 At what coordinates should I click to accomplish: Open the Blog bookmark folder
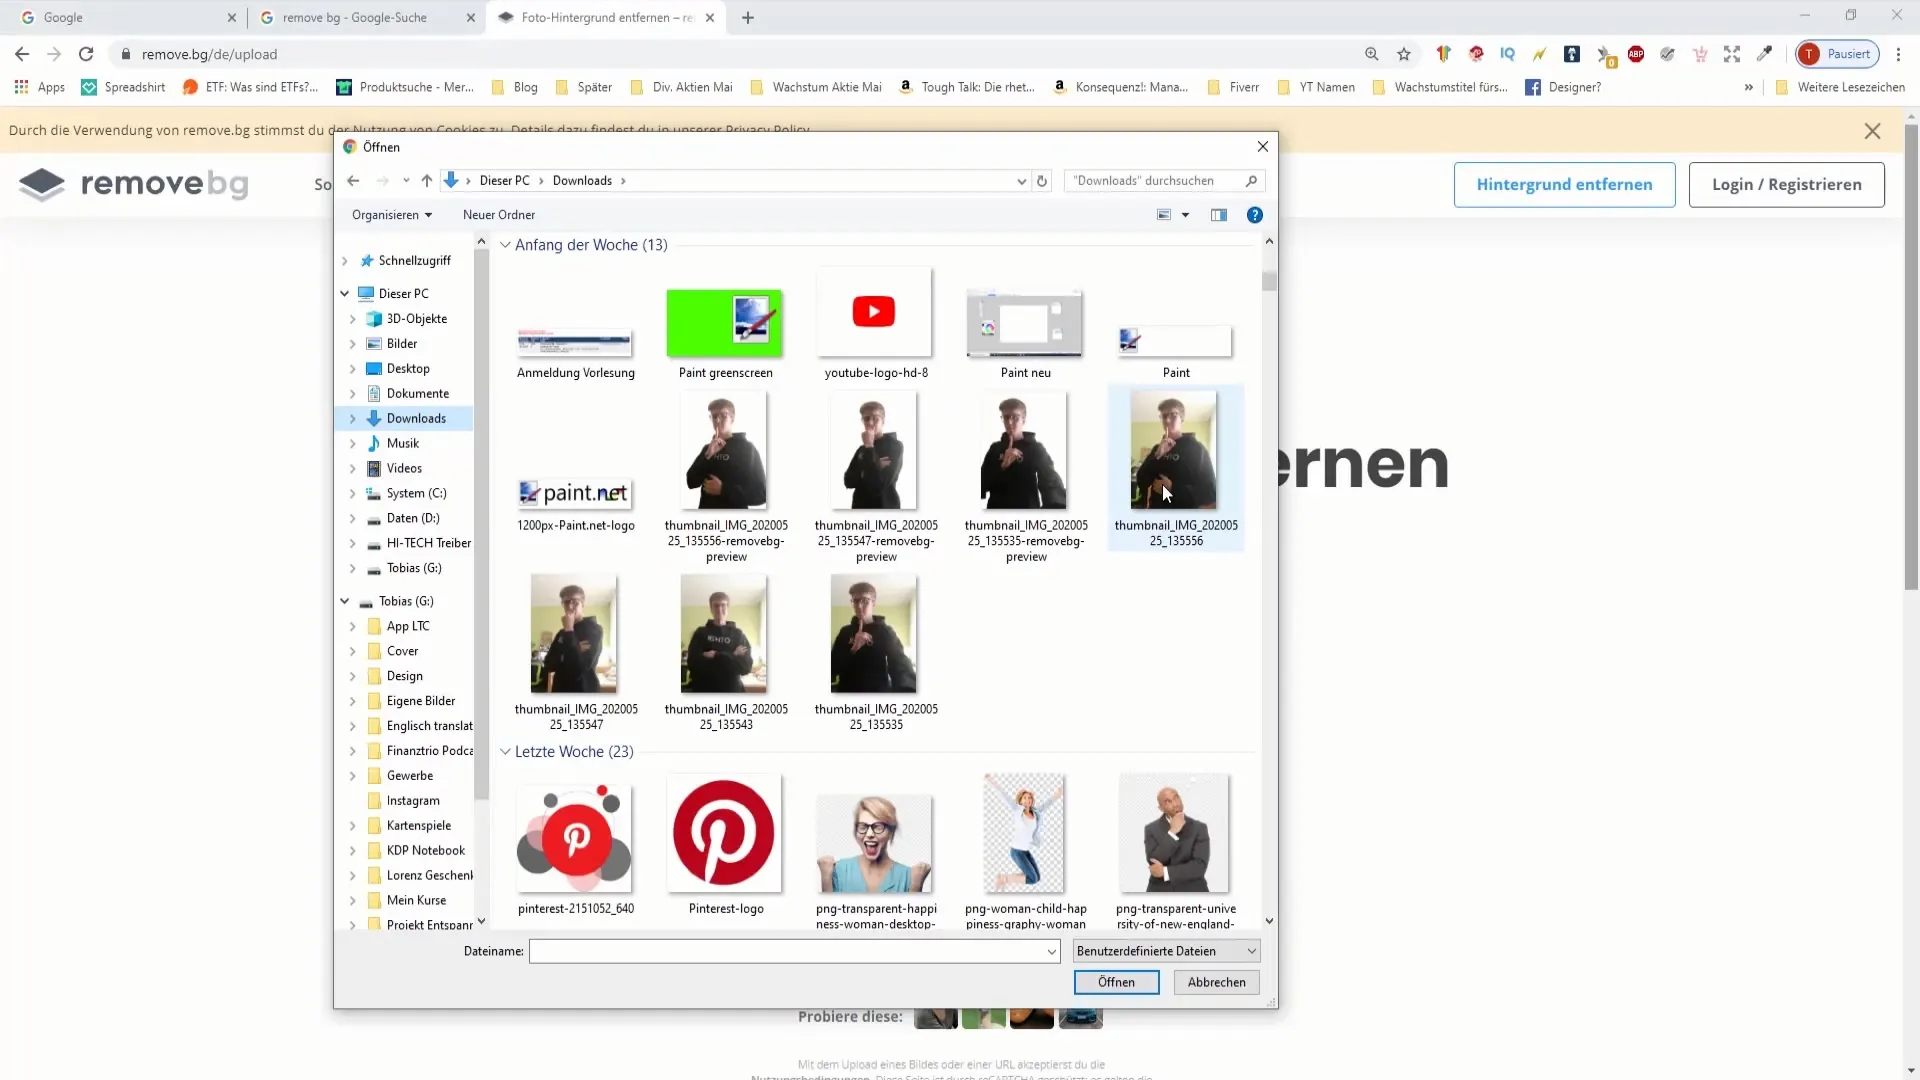[x=515, y=87]
